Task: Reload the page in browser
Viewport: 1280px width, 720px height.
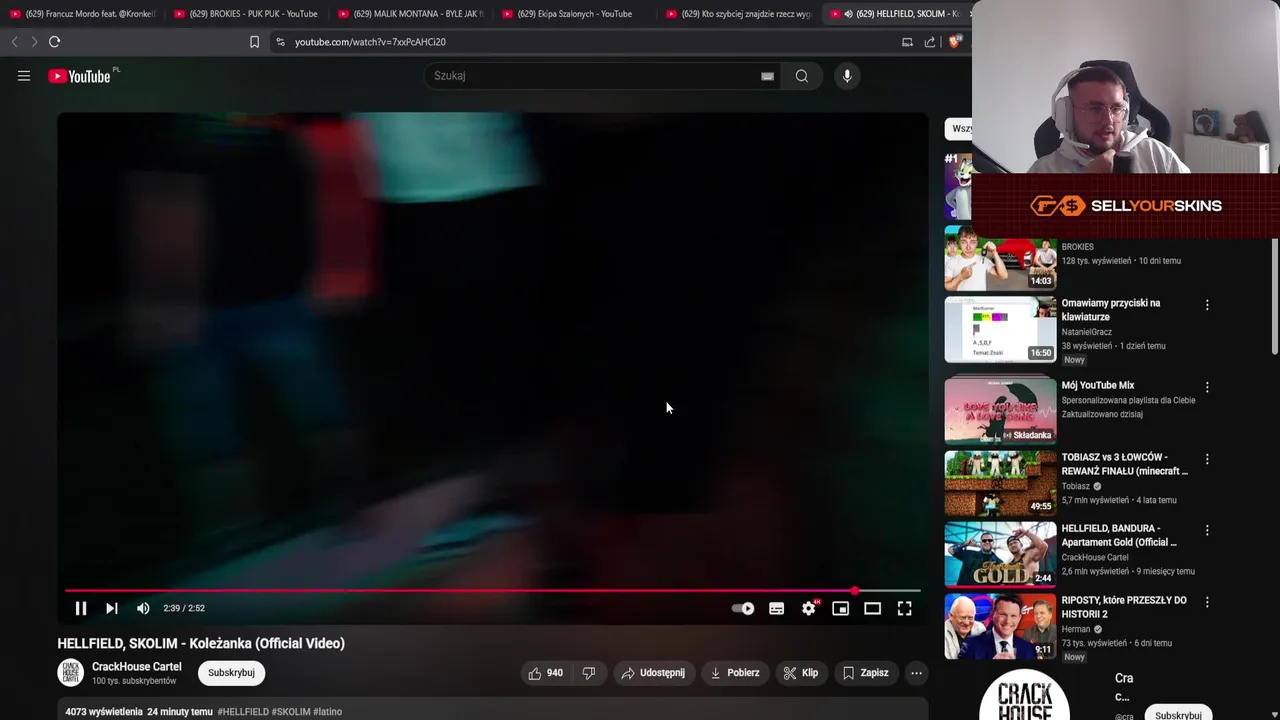Action: point(55,42)
